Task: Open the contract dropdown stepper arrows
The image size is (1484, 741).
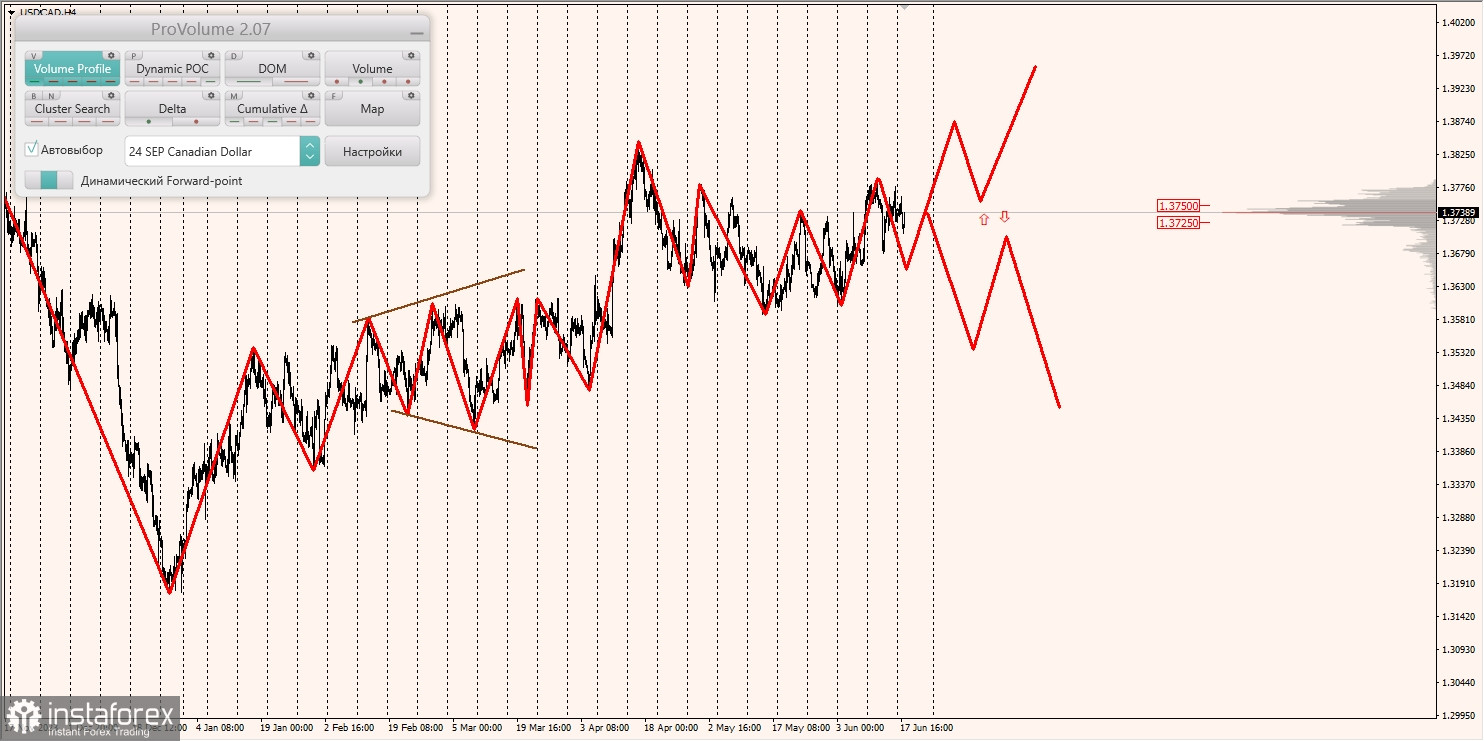Action: pyautogui.click(x=310, y=151)
